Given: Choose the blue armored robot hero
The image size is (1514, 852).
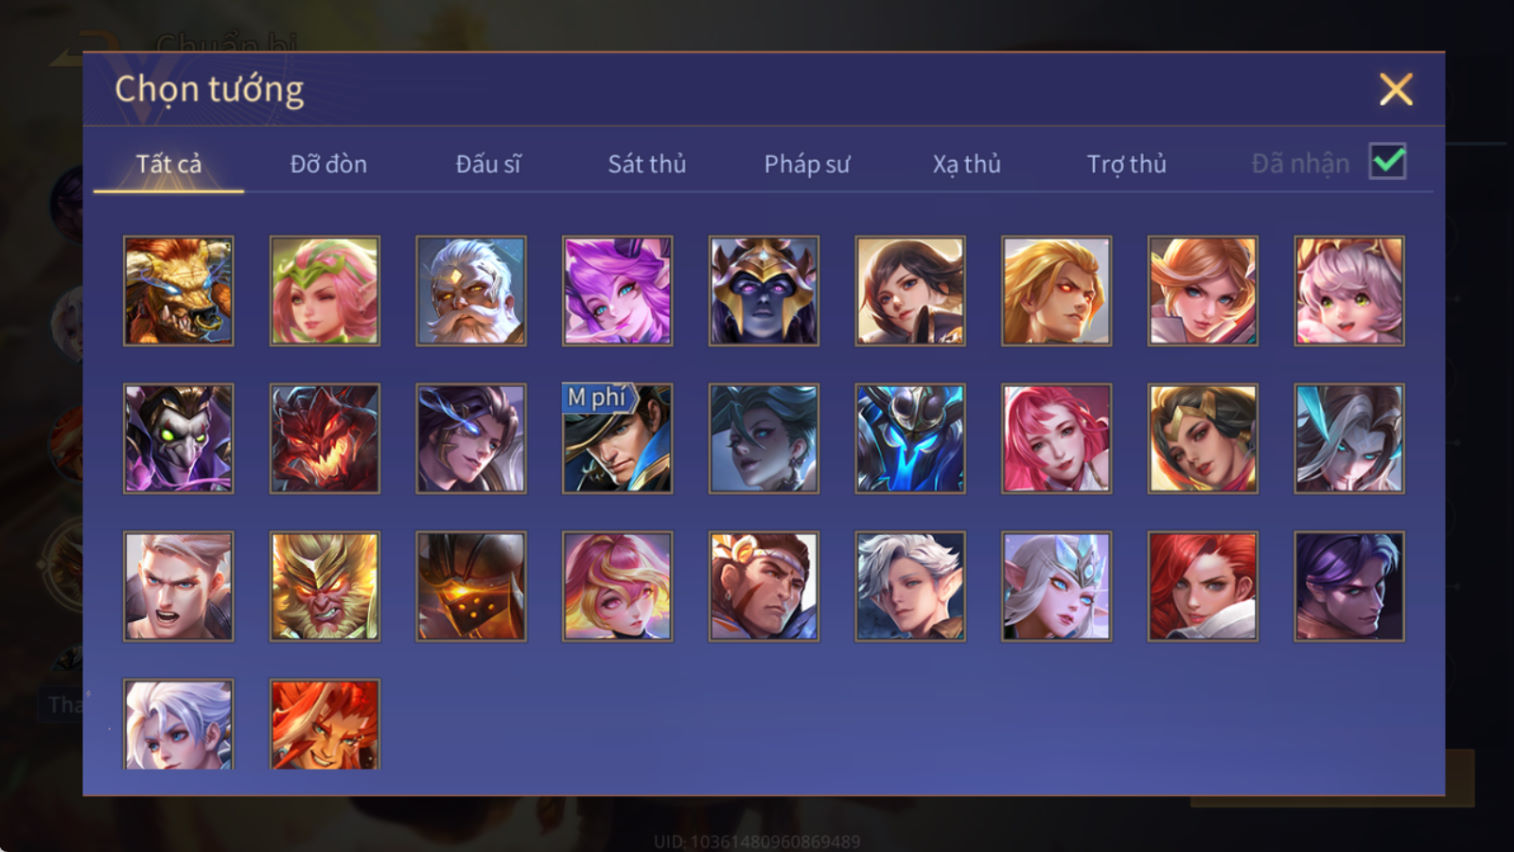Looking at the screenshot, I should pos(910,438).
